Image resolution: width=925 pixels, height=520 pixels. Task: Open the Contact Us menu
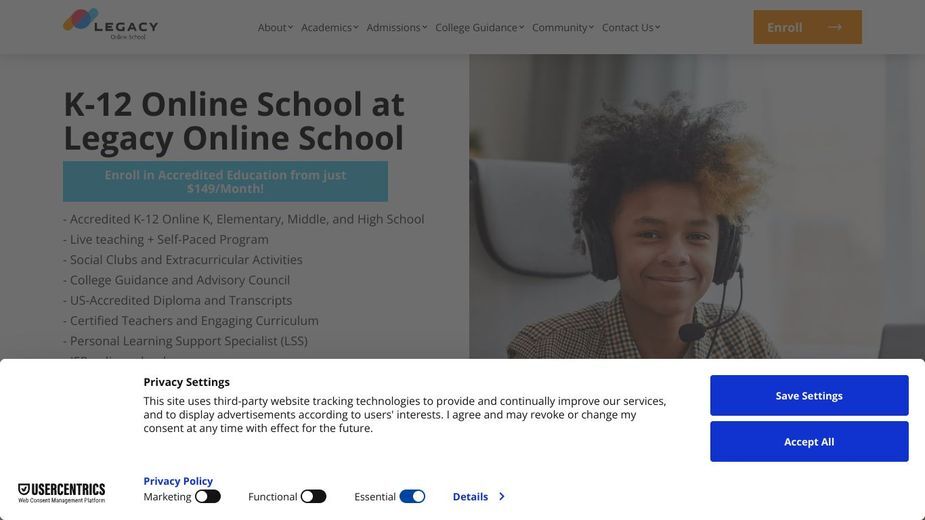pyautogui.click(x=631, y=27)
